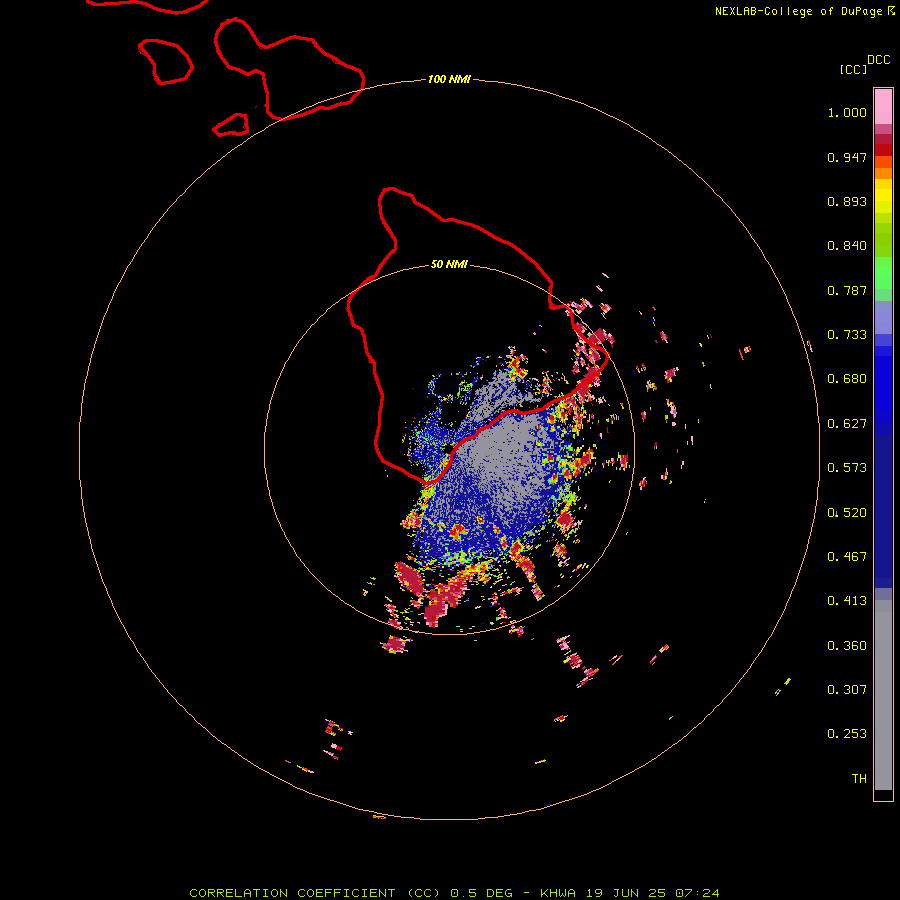Click the 0.680 scale value
The image size is (900, 900).
(x=847, y=379)
